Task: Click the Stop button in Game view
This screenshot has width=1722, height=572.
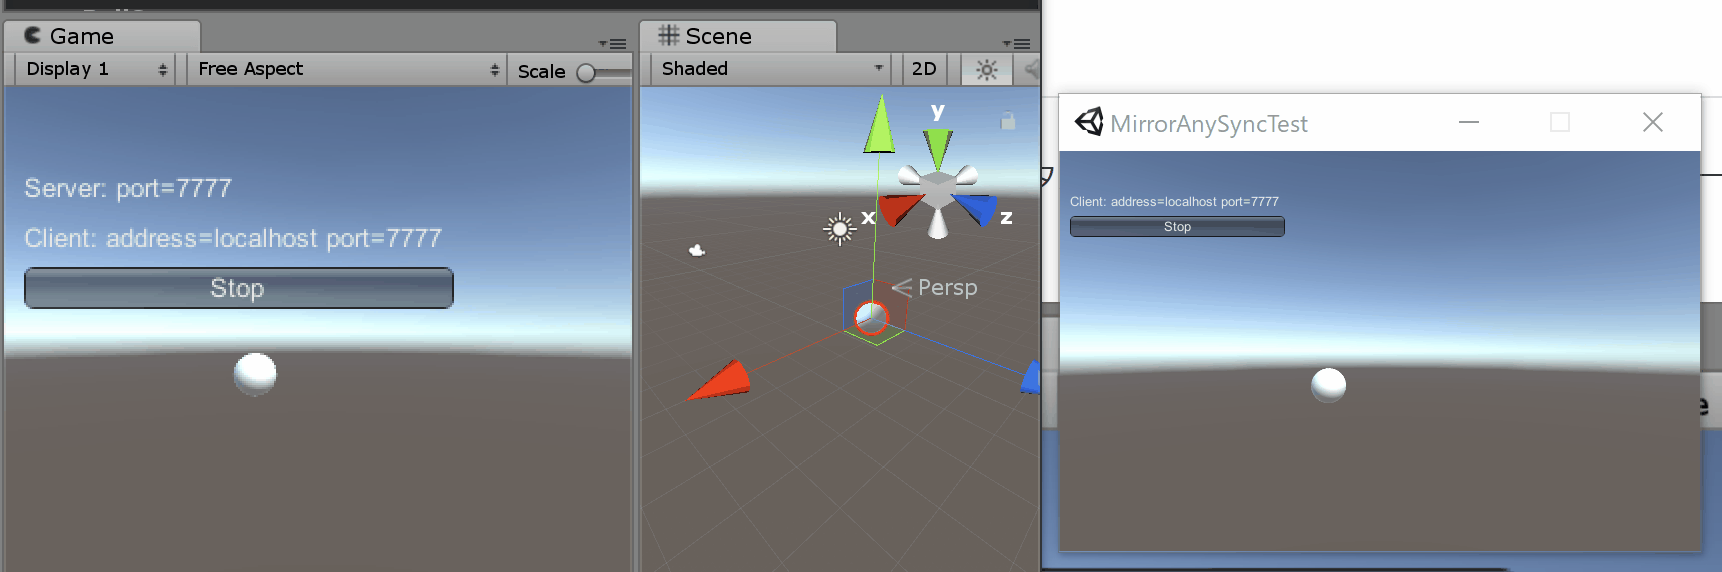Action: [238, 288]
